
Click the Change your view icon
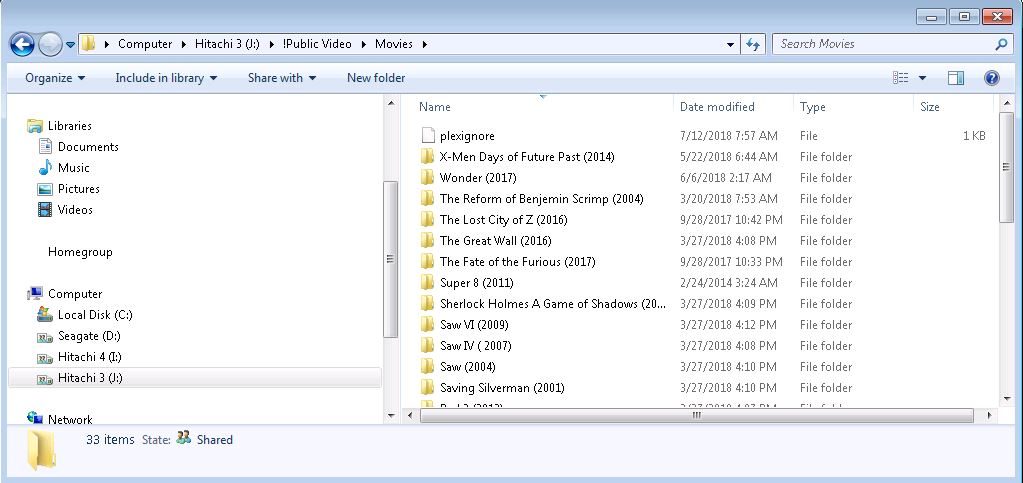900,78
